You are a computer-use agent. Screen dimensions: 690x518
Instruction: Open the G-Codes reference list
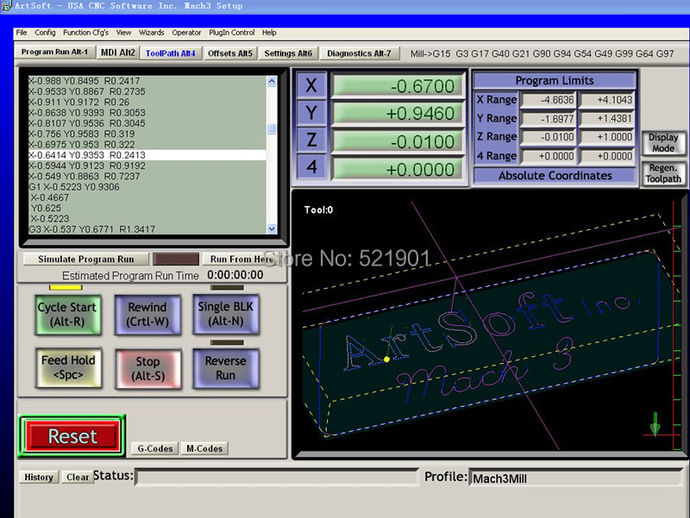[x=155, y=448]
